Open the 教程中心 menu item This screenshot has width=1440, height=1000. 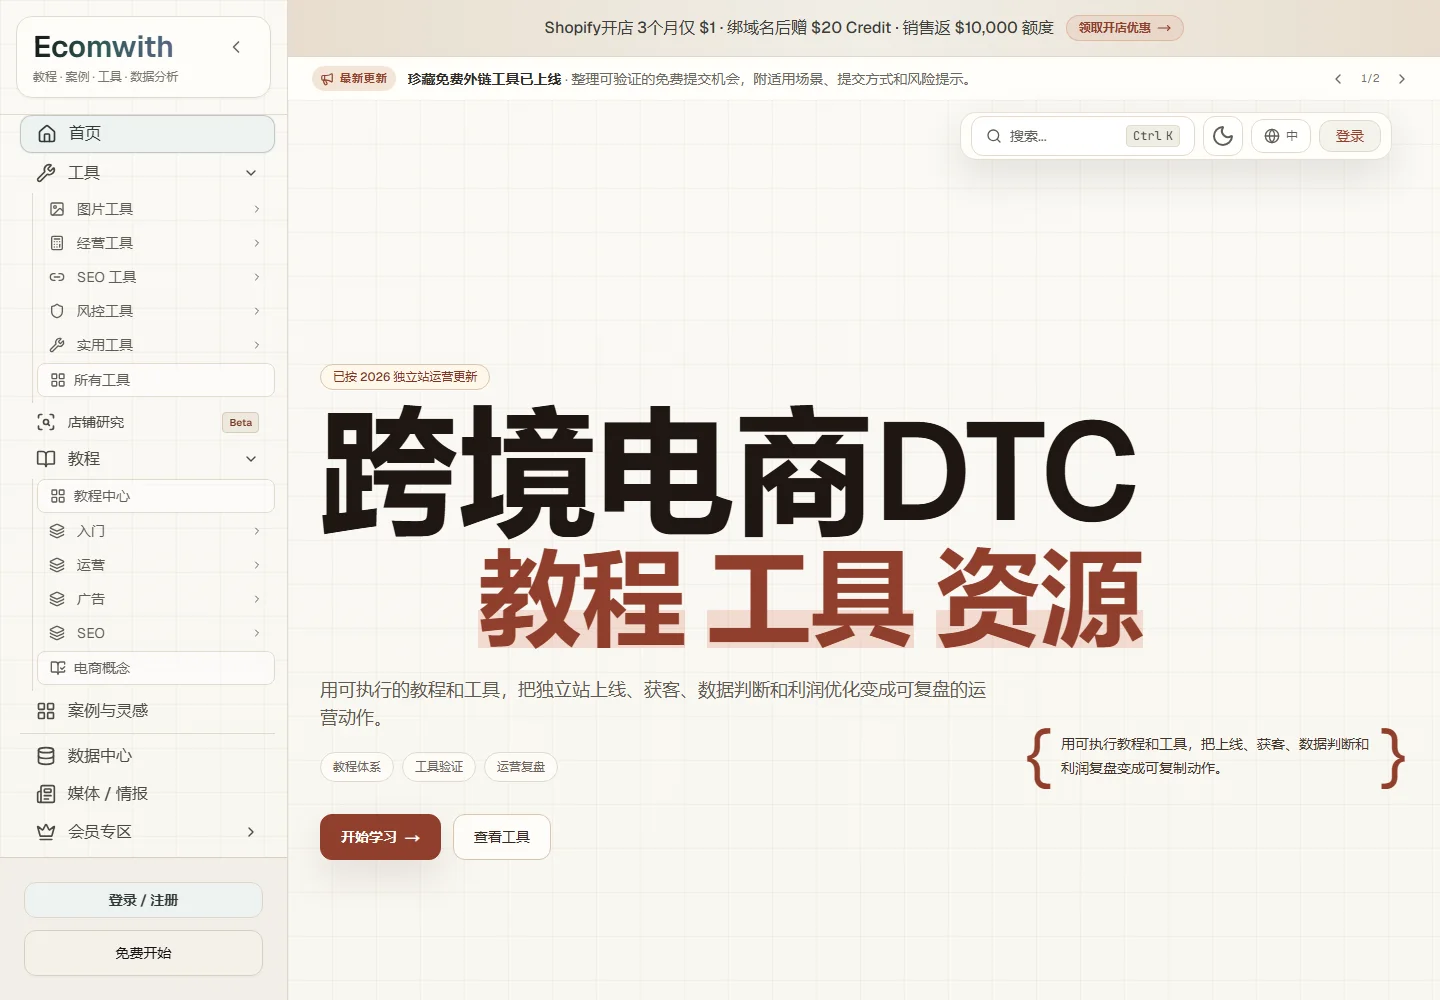coord(156,496)
